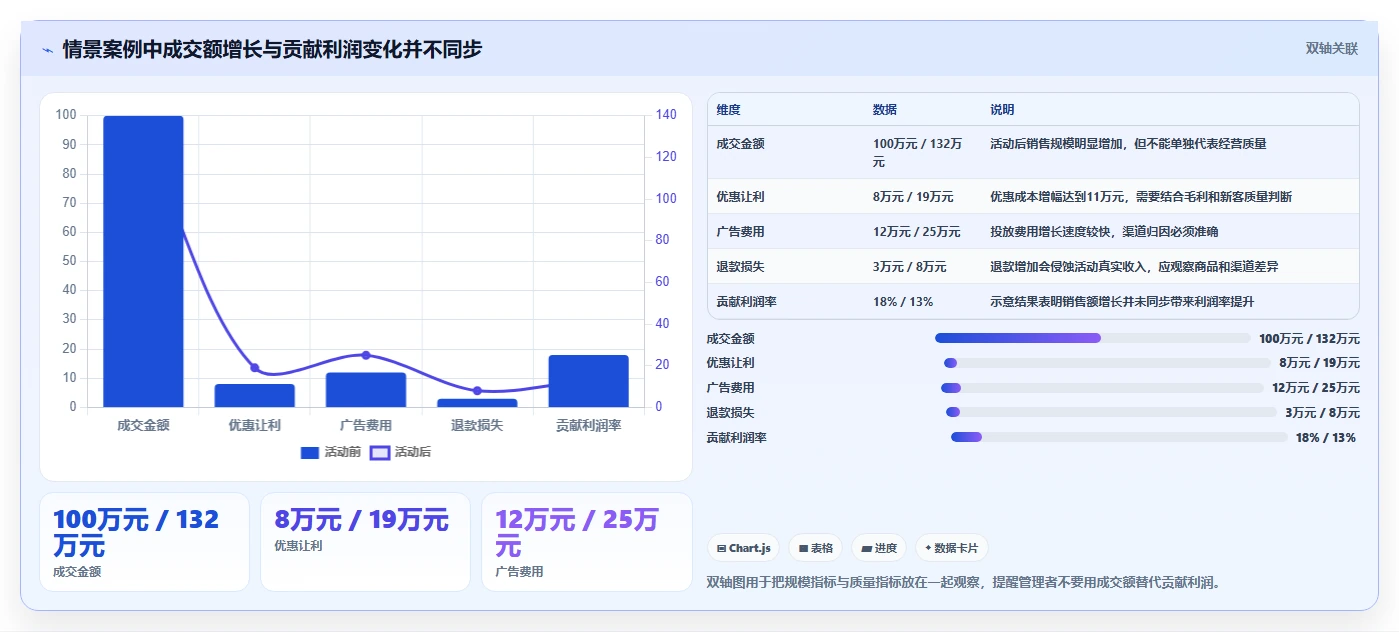Select the 进度 tag

(x=879, y=548)
